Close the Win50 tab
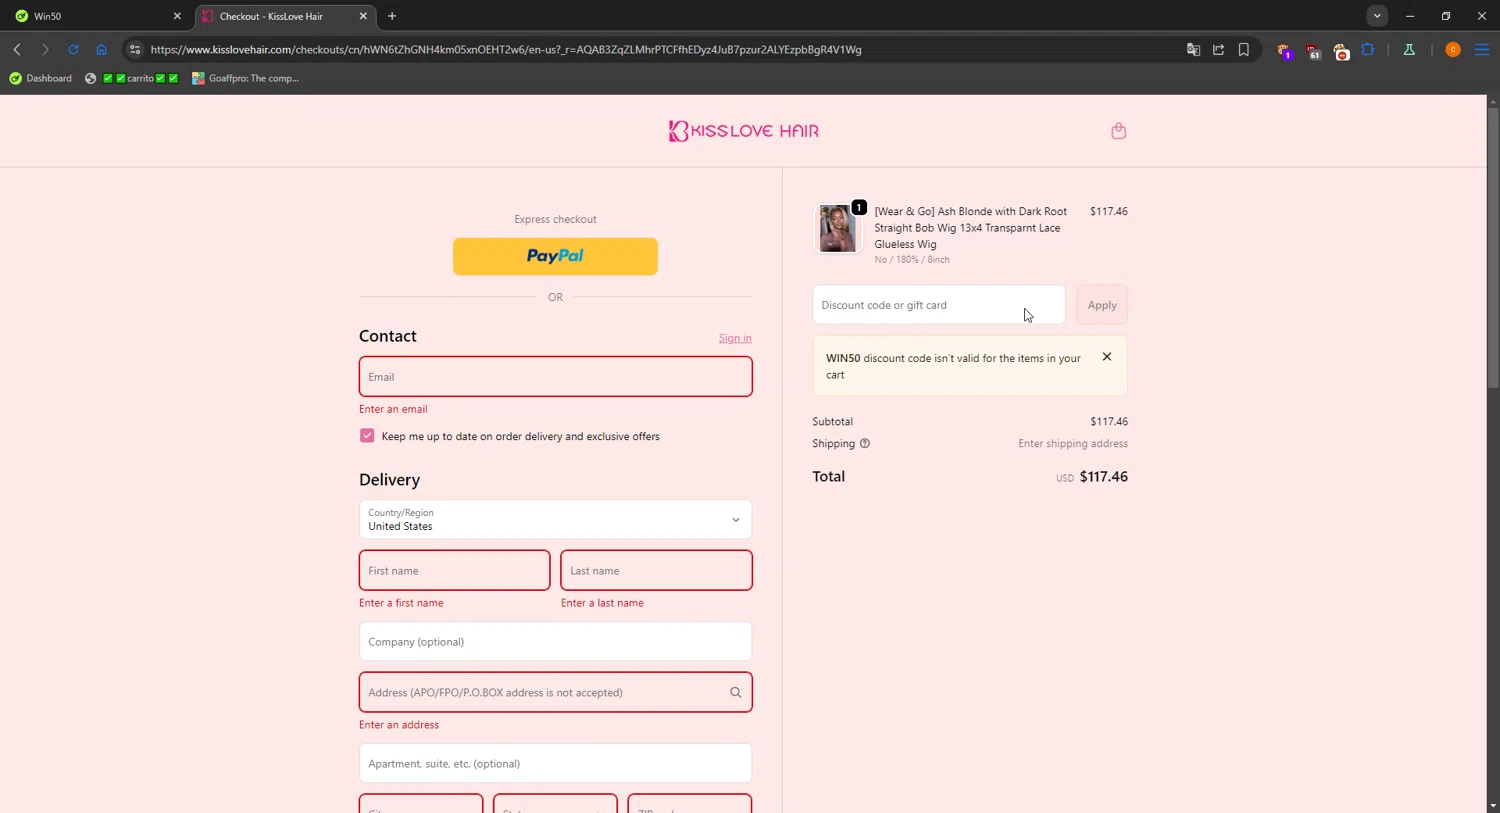 click(177, 16)
